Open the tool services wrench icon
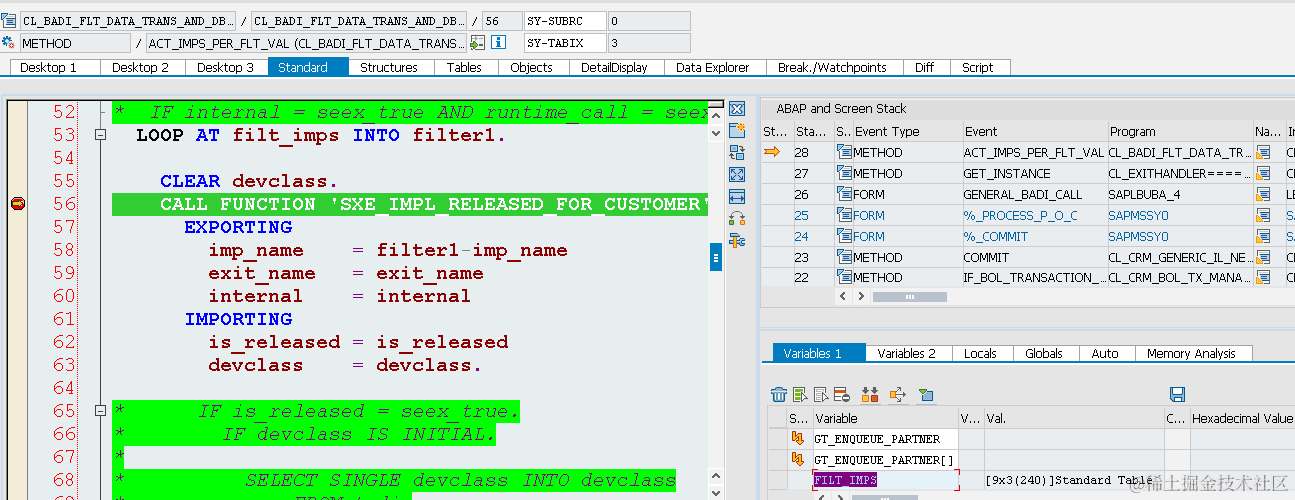 coord(737,241)
